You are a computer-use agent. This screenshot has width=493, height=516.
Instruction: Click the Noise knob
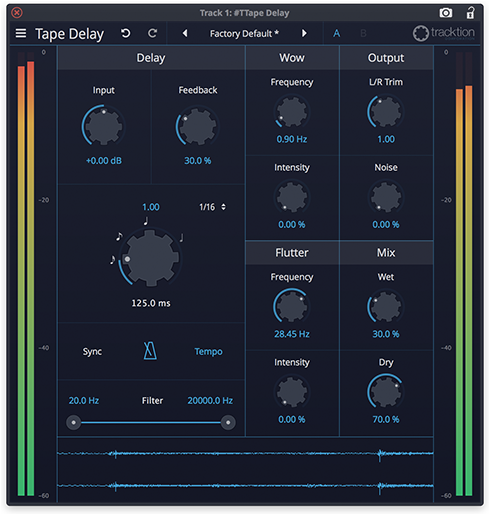[386, 197]
